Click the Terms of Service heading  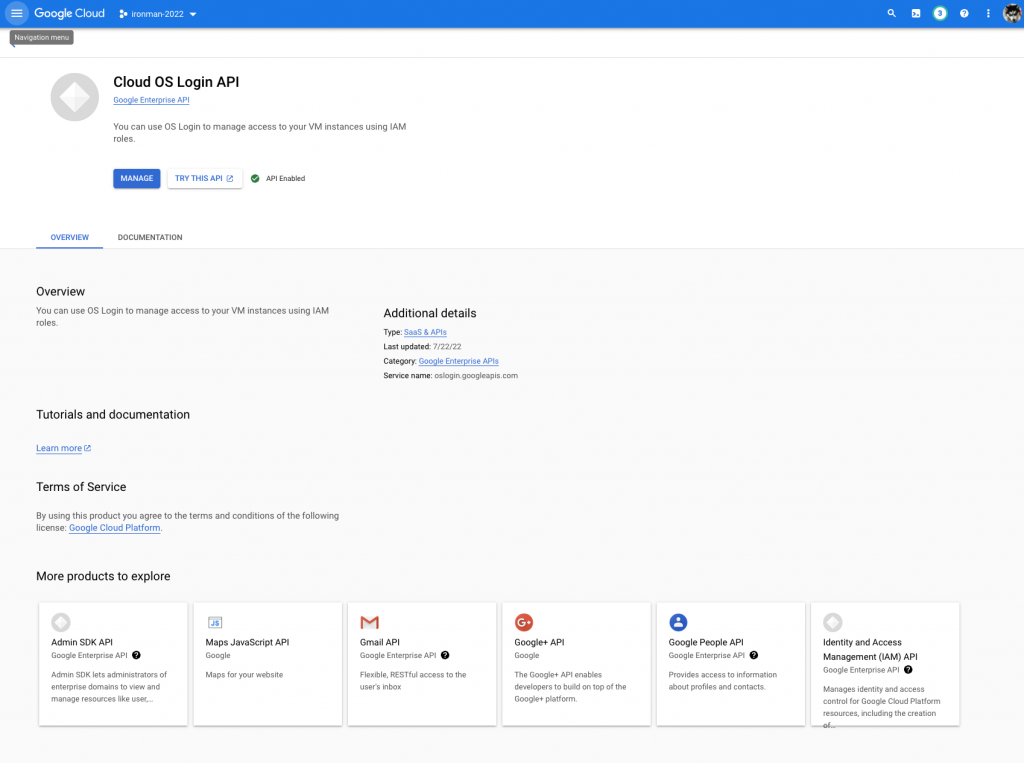[x=81, y=487]
